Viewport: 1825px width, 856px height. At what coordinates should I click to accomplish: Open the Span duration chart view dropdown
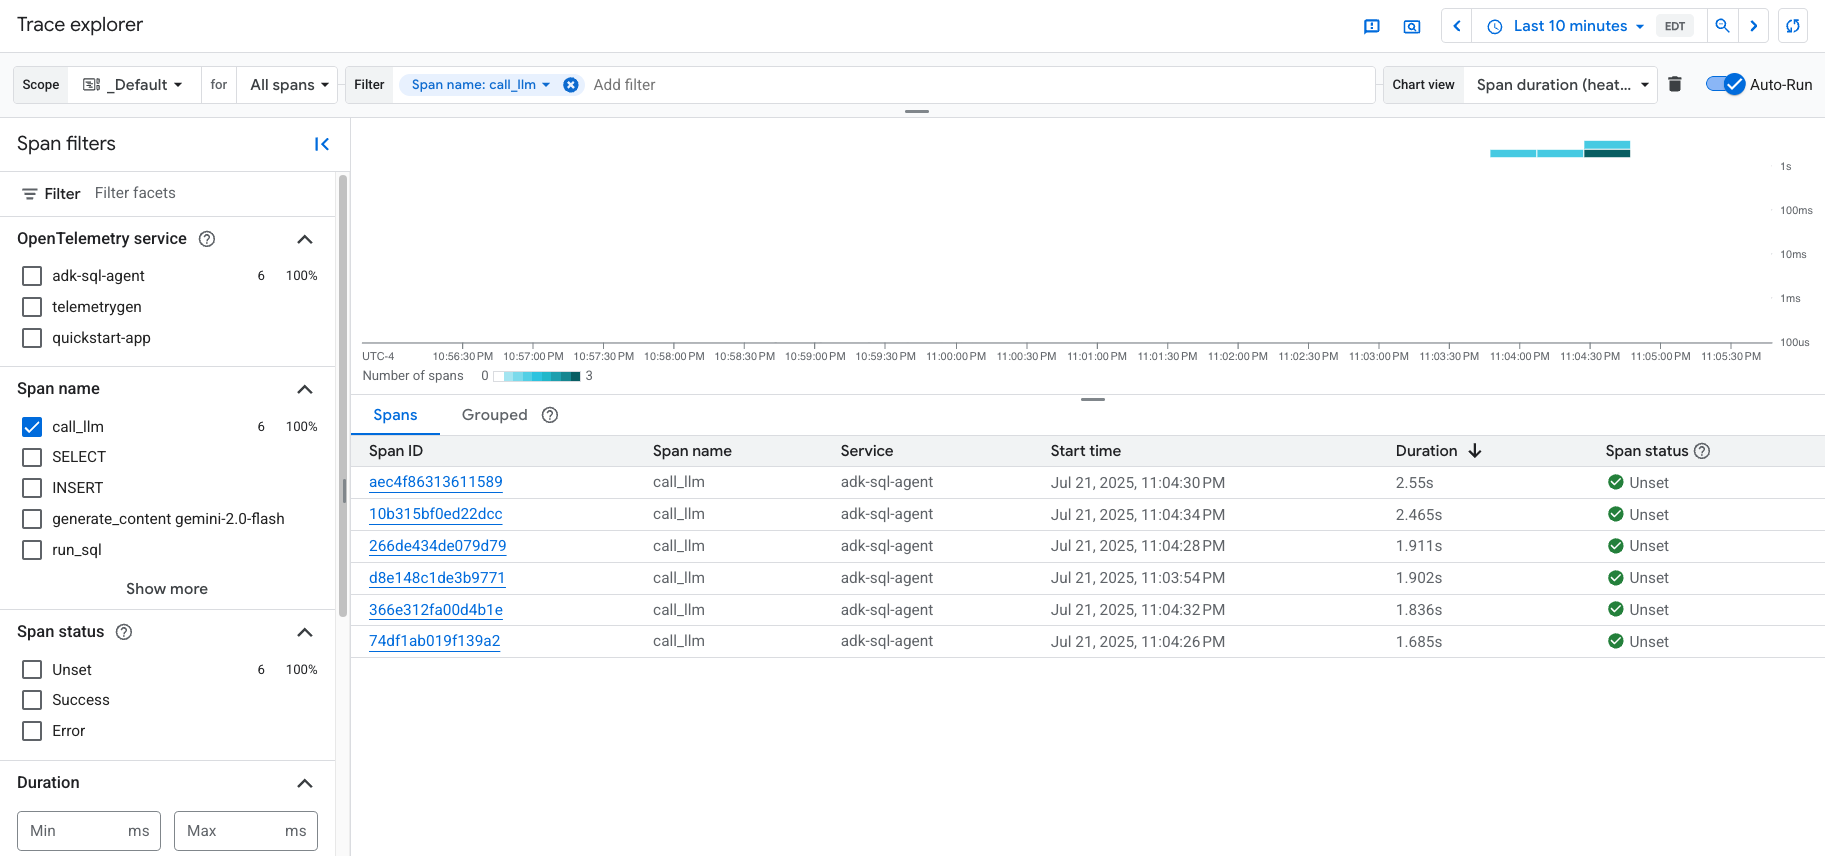[x=1562, y=85]
